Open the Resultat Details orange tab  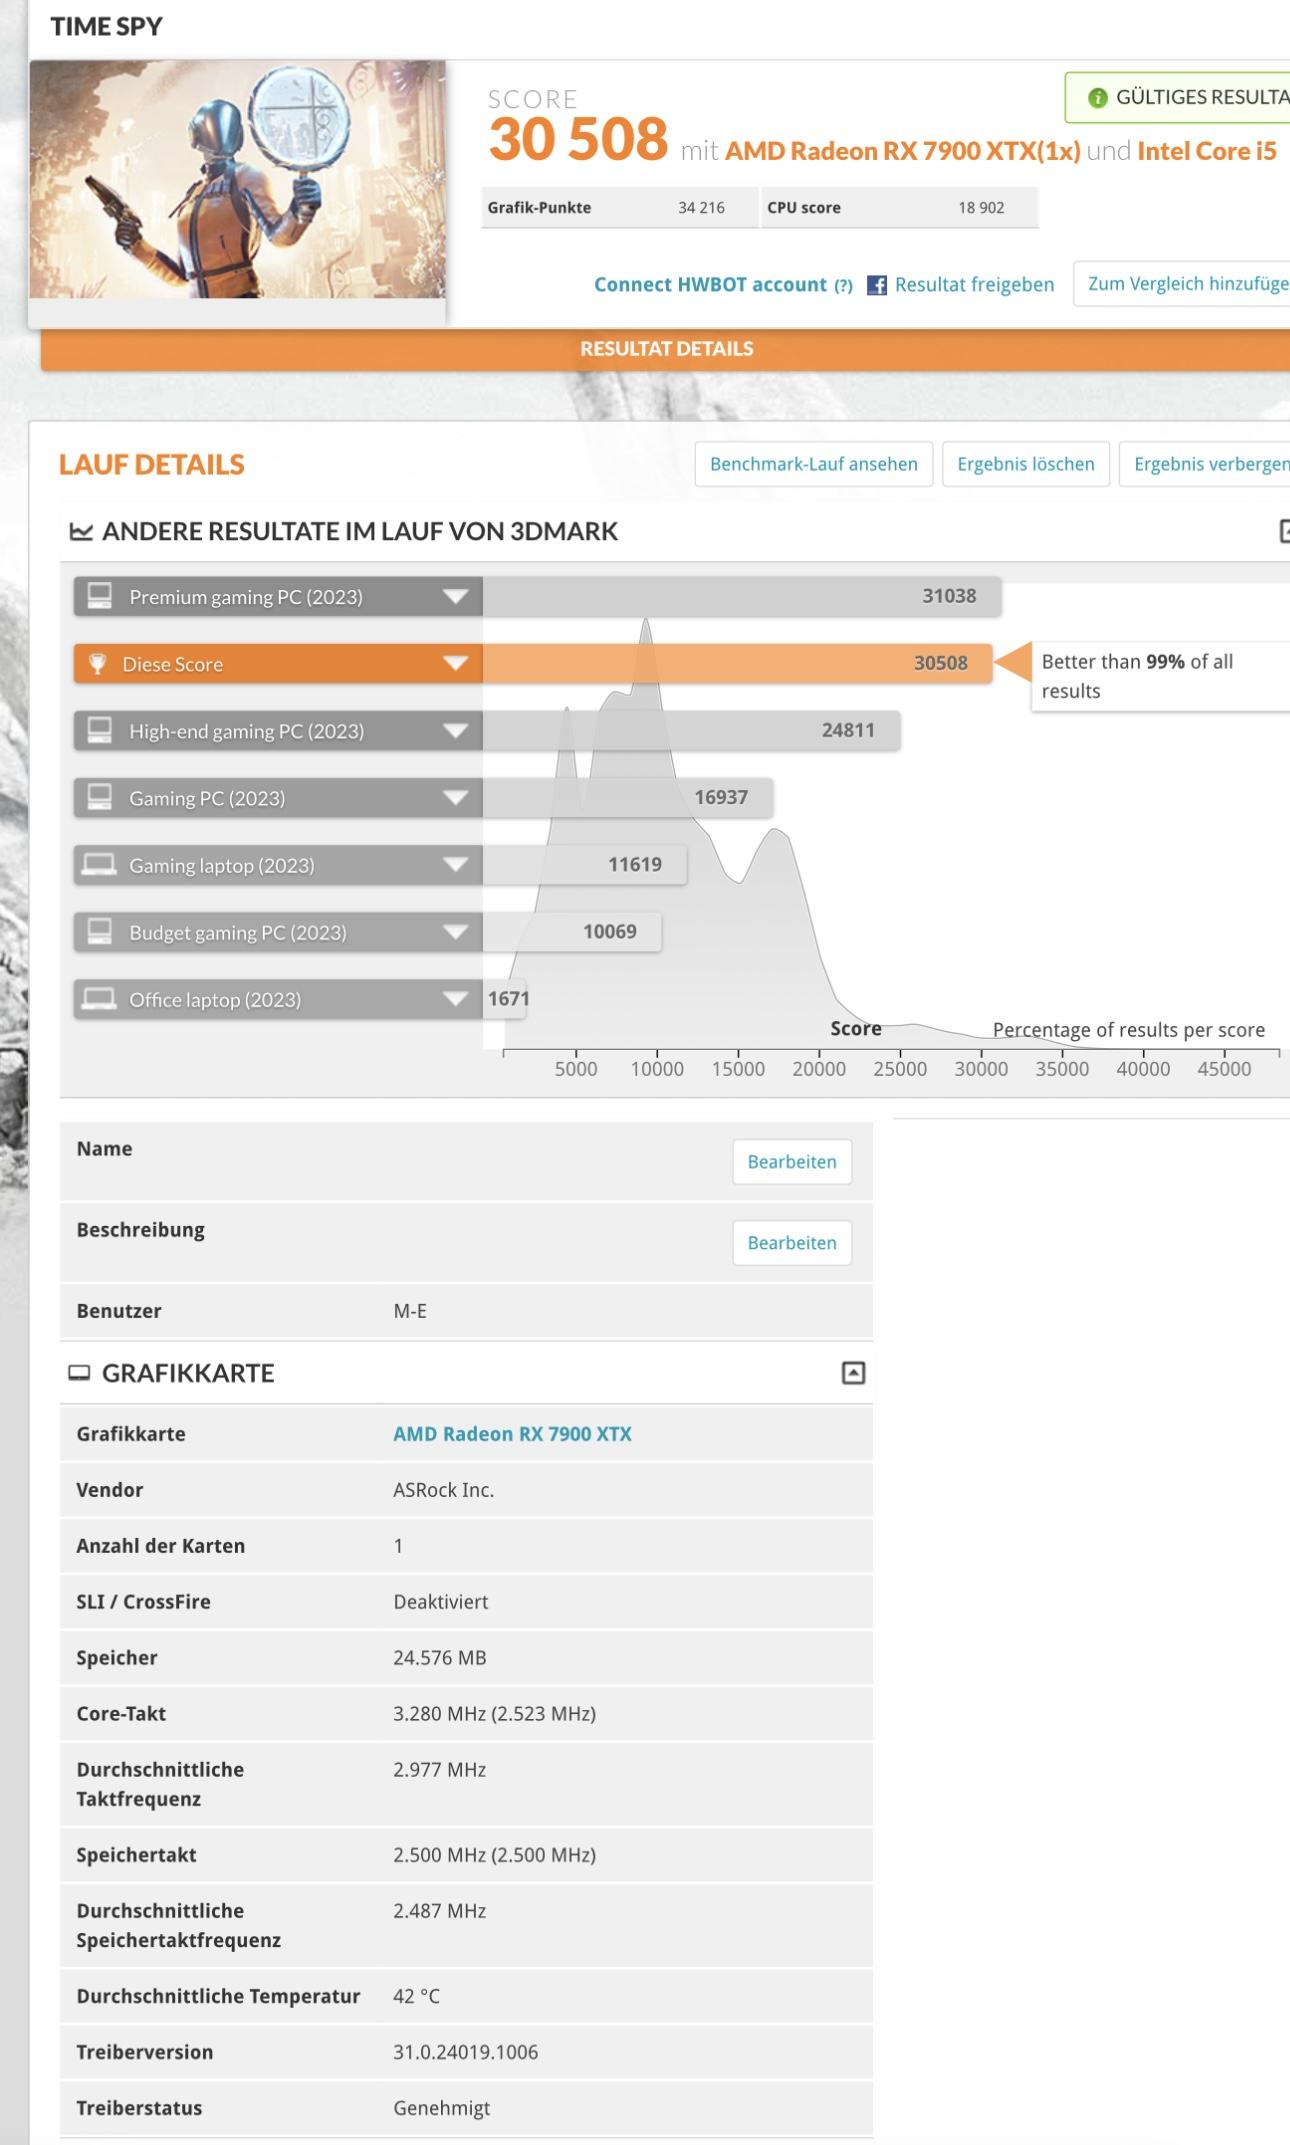pyautogui.click(x=666, y=349)
